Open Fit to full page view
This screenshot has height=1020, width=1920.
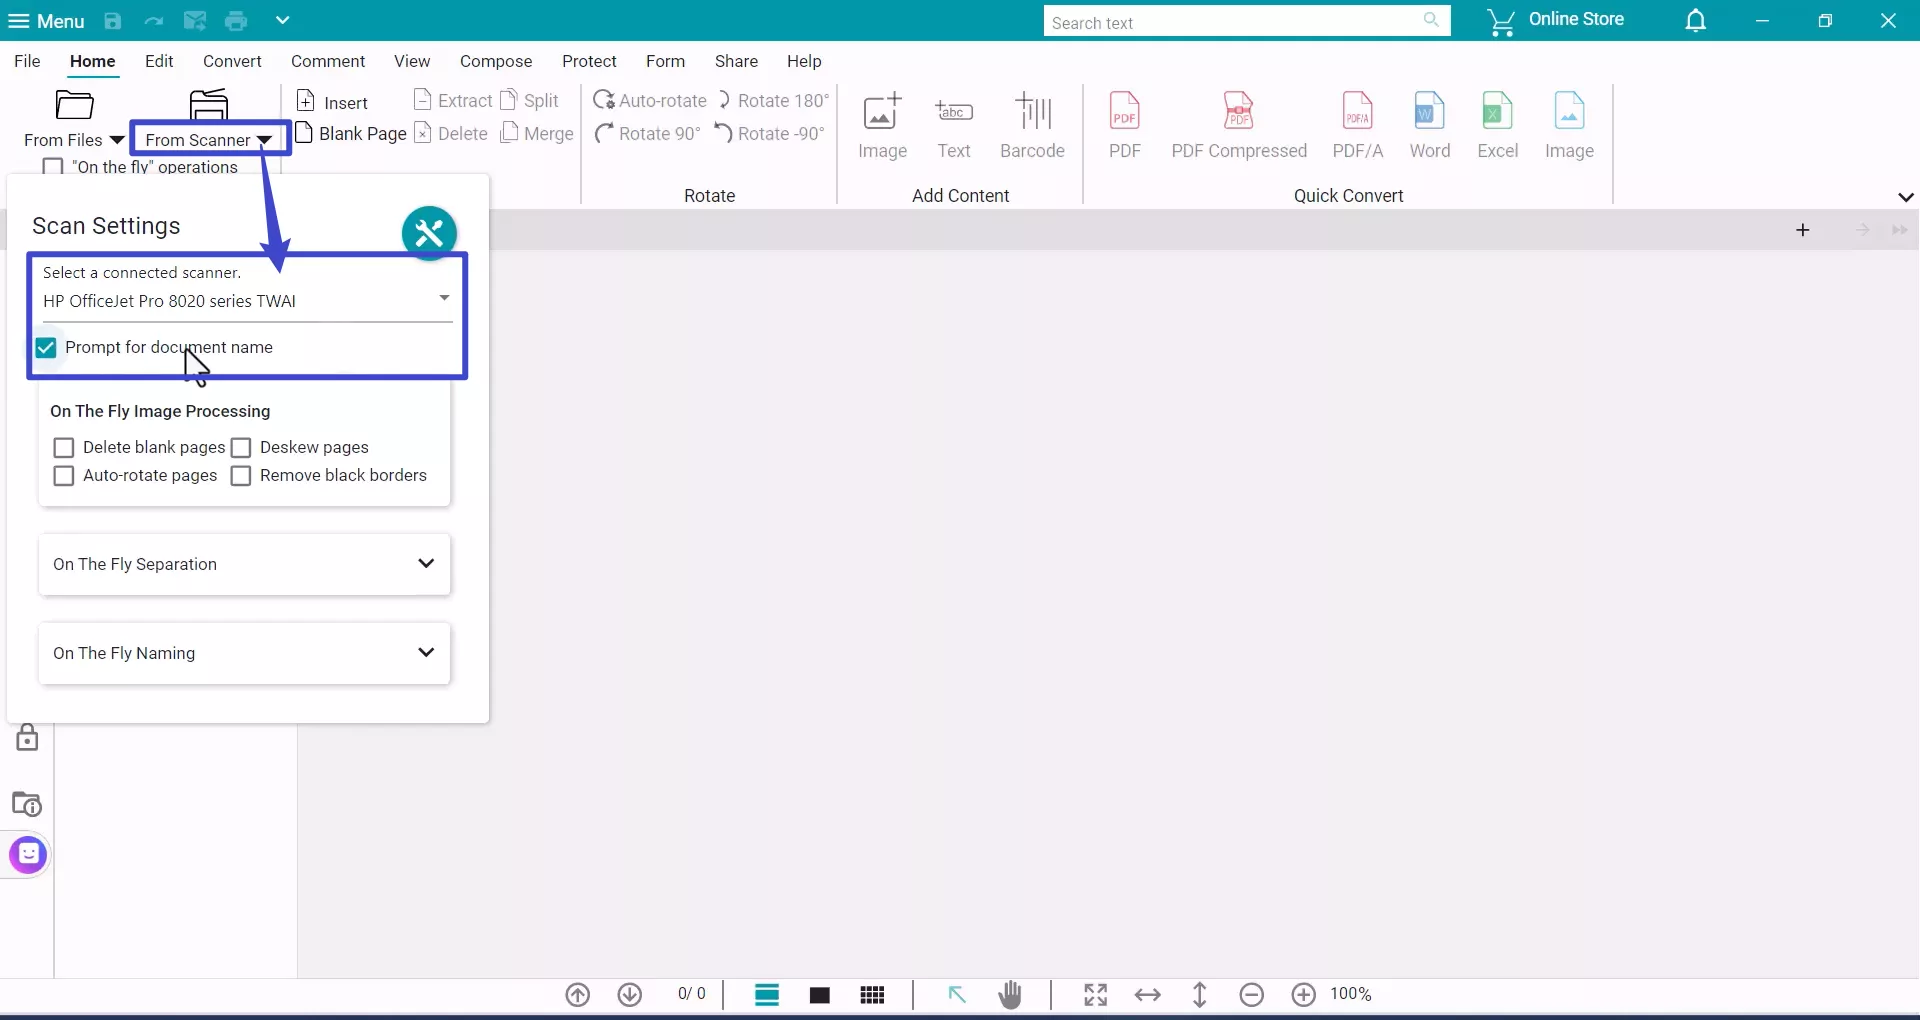point(1095,994)
